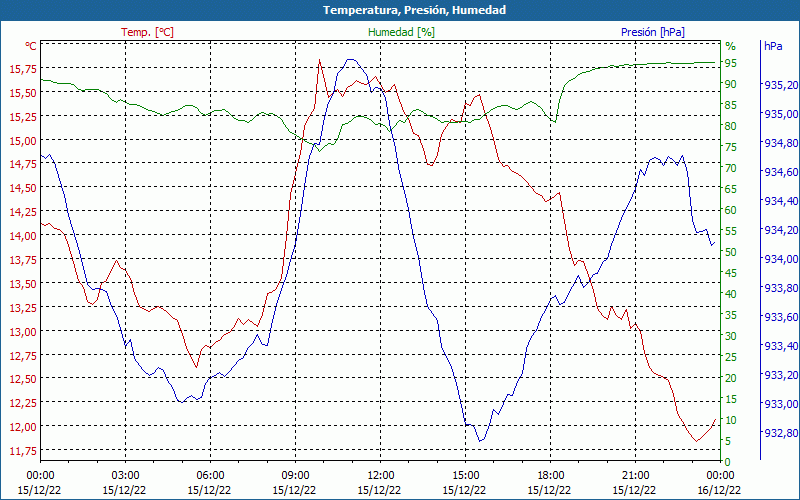800x500 pixels.
Task: Click the '°C' temperature axis unit label
Action: [x=31, y=46]
